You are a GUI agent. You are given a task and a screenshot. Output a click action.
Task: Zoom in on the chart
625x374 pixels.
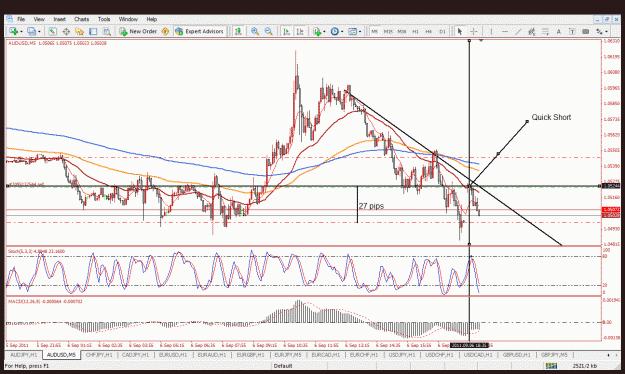255,31
